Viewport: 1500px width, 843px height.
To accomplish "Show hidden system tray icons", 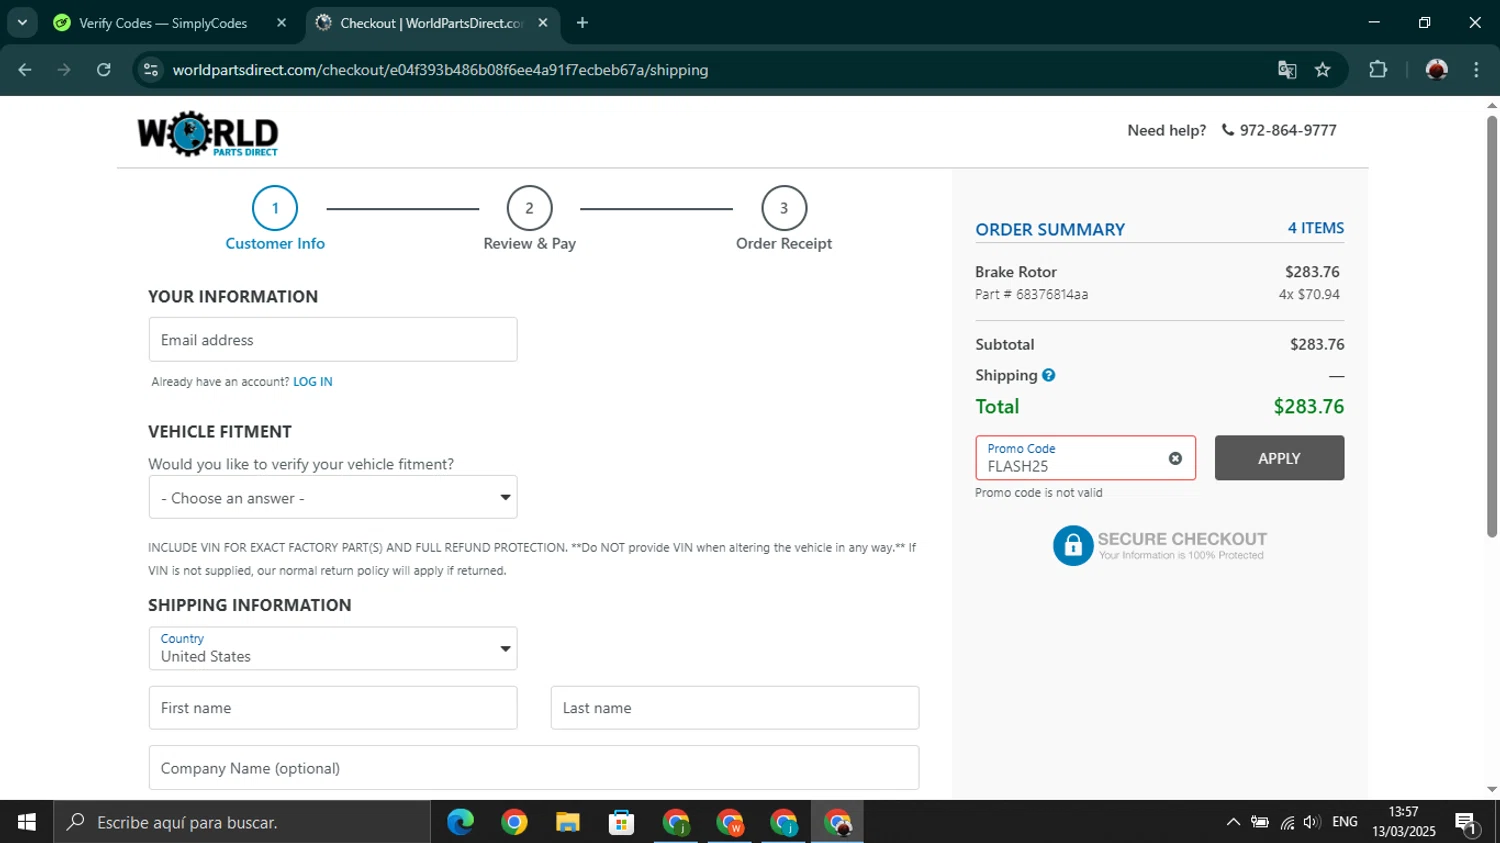I will [1233, 822].
